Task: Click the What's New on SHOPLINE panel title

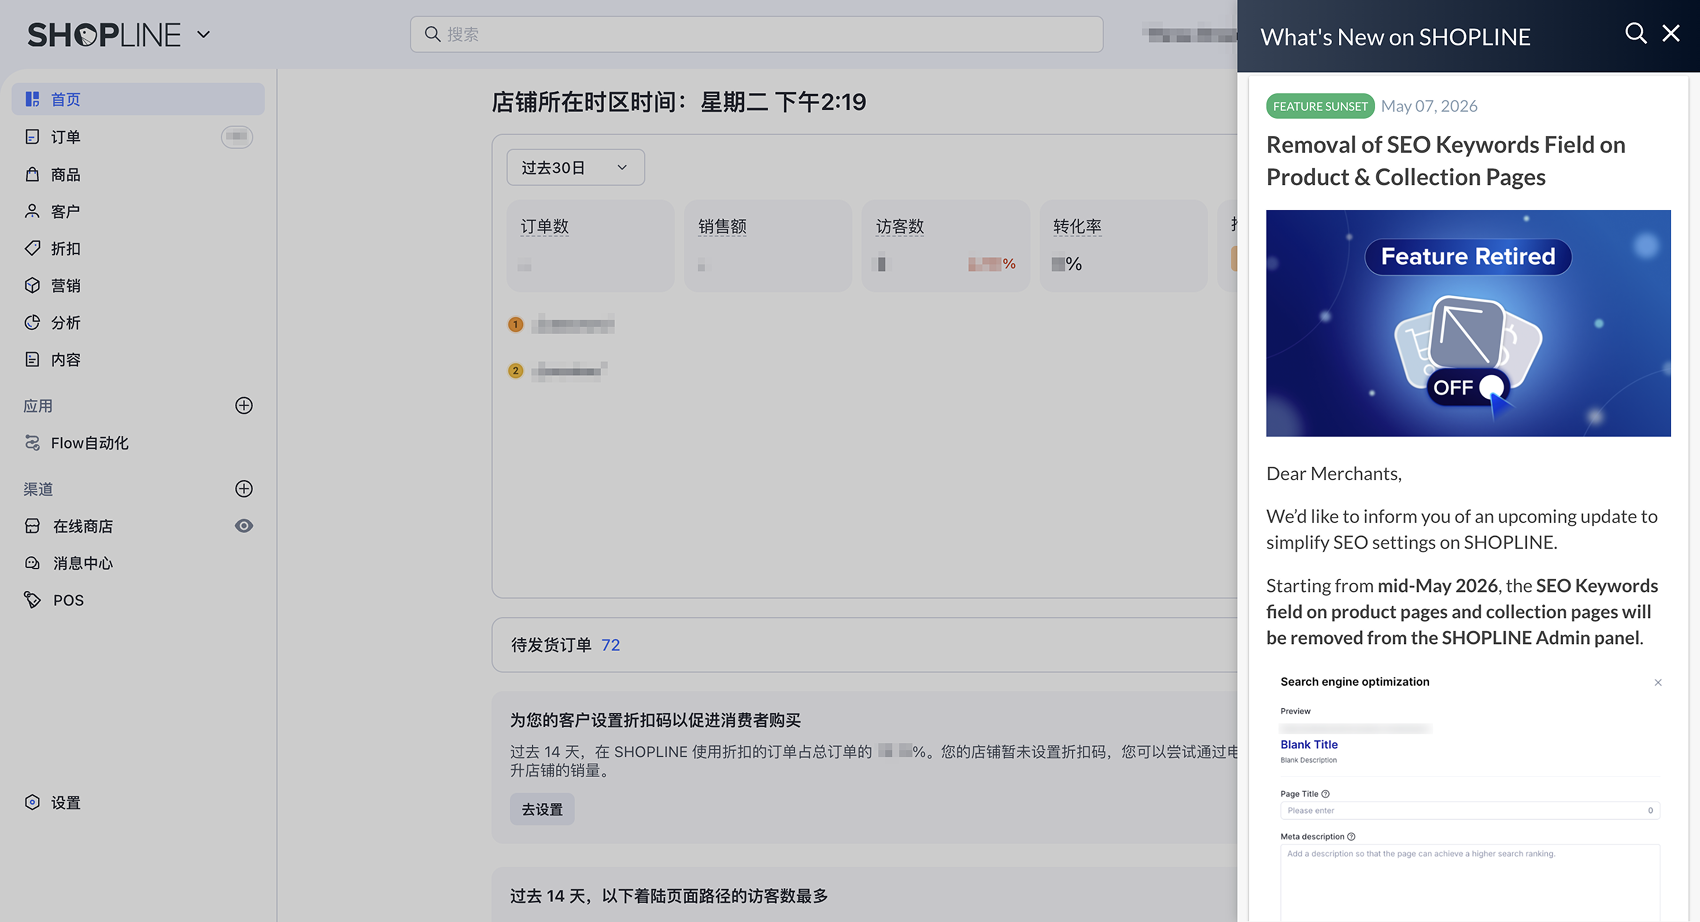Action: 1395,37
